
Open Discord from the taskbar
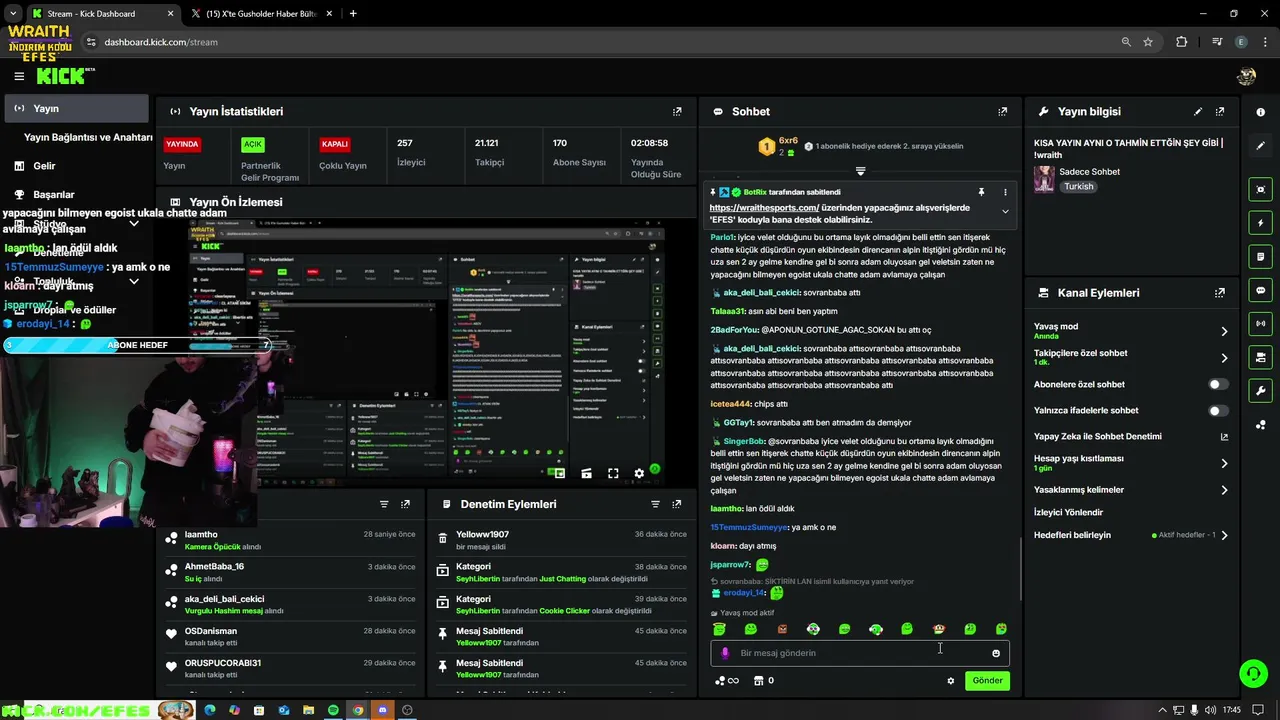coord(382,710)
